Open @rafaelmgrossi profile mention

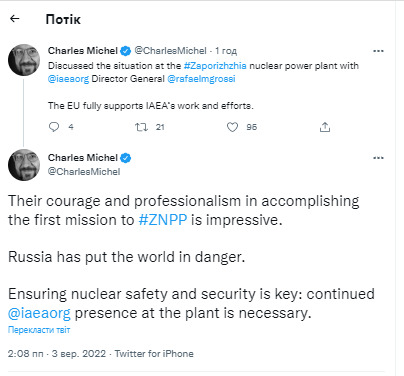(201, 79)
